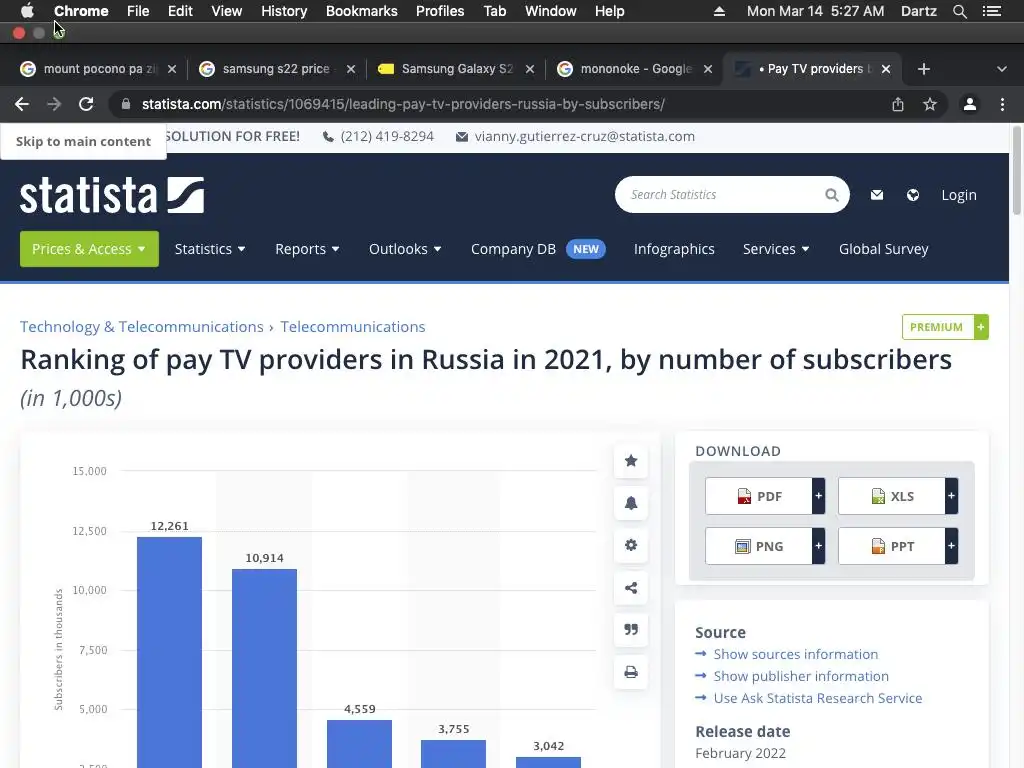
Task: Open Global Survey link
Action: point(884,249)
